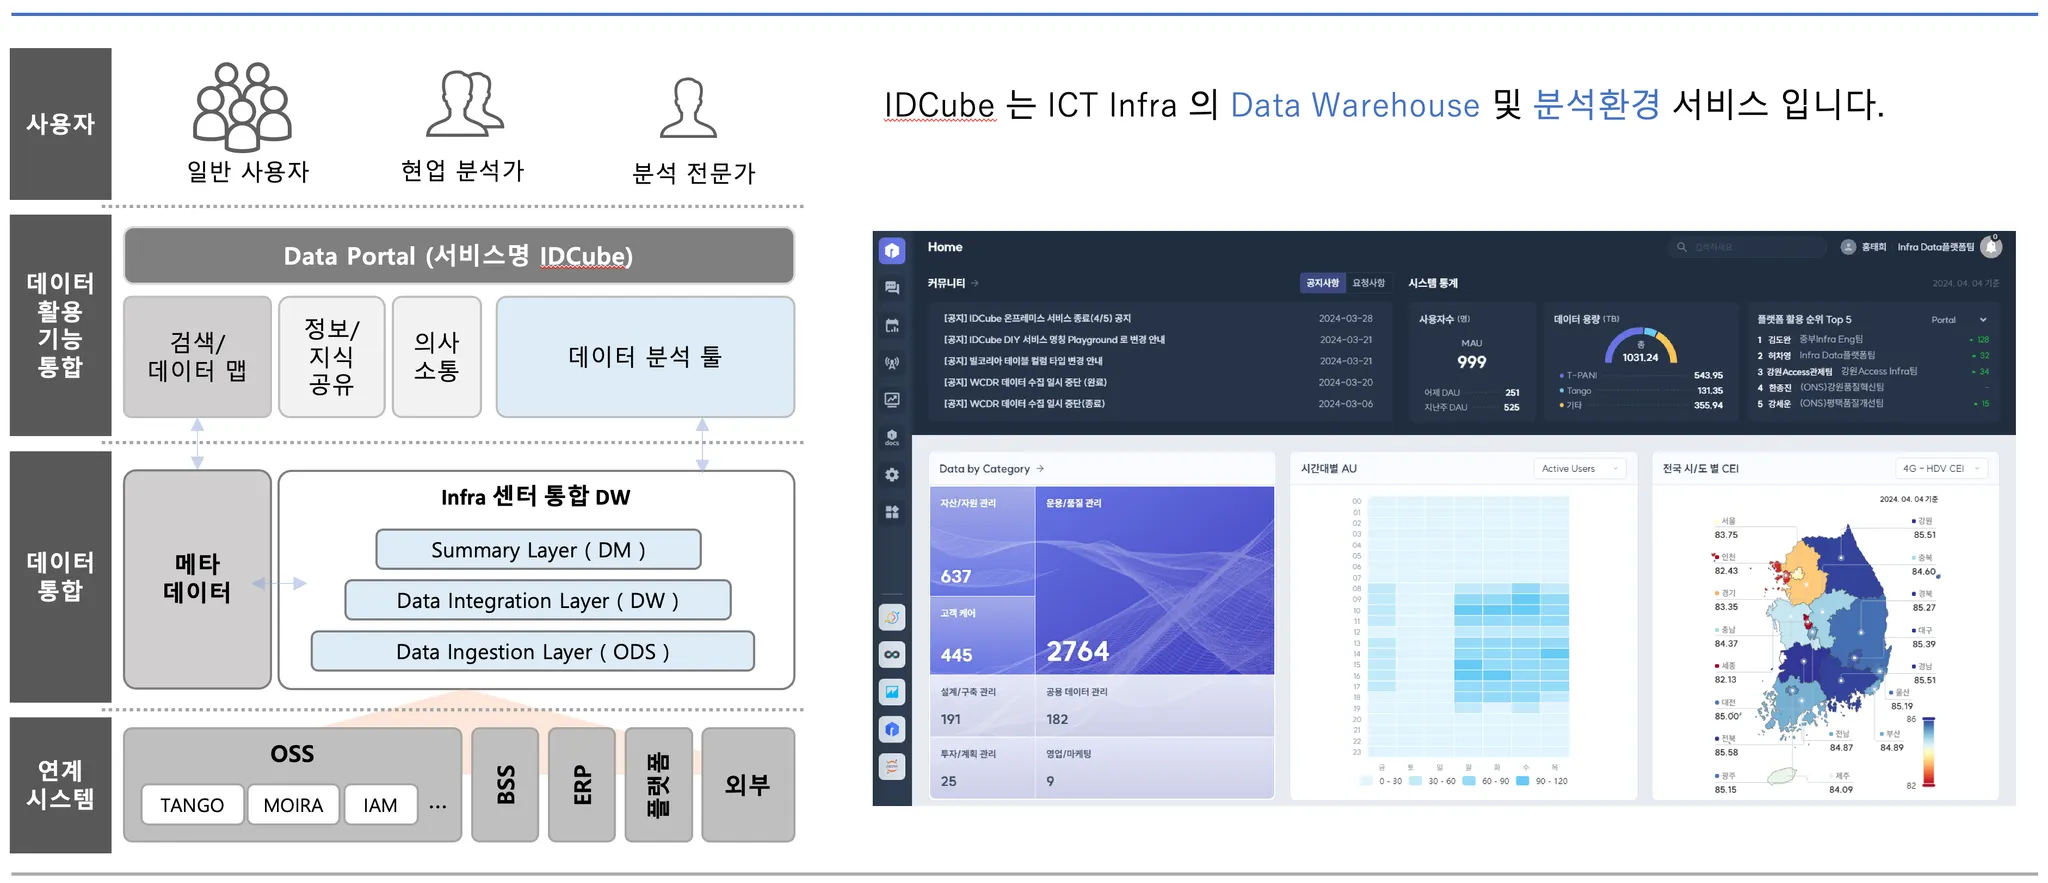Click the user avatar icon beside 홍태희
This screenshot has height=883, width=2048.
pos(1848,247)
